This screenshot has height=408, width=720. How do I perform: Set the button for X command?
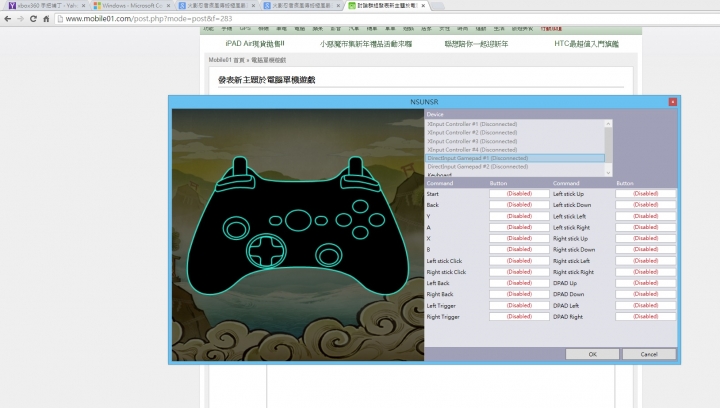click(519, 238)
